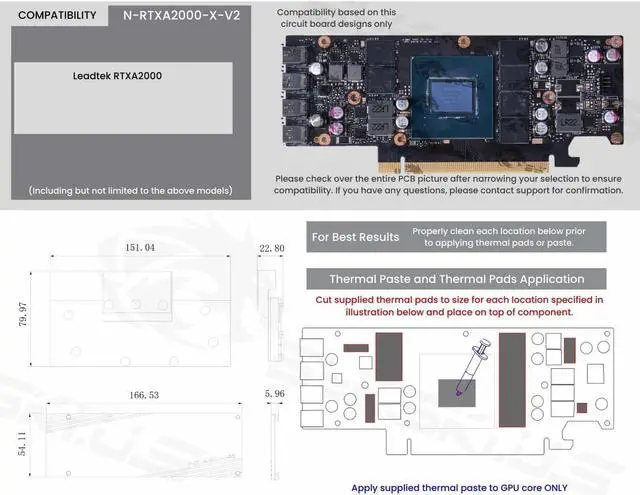The height and width of the screenshot is (495, 640).
Task: Select the Leadtek RTXA2000 model entry
Action: (118, 75)
